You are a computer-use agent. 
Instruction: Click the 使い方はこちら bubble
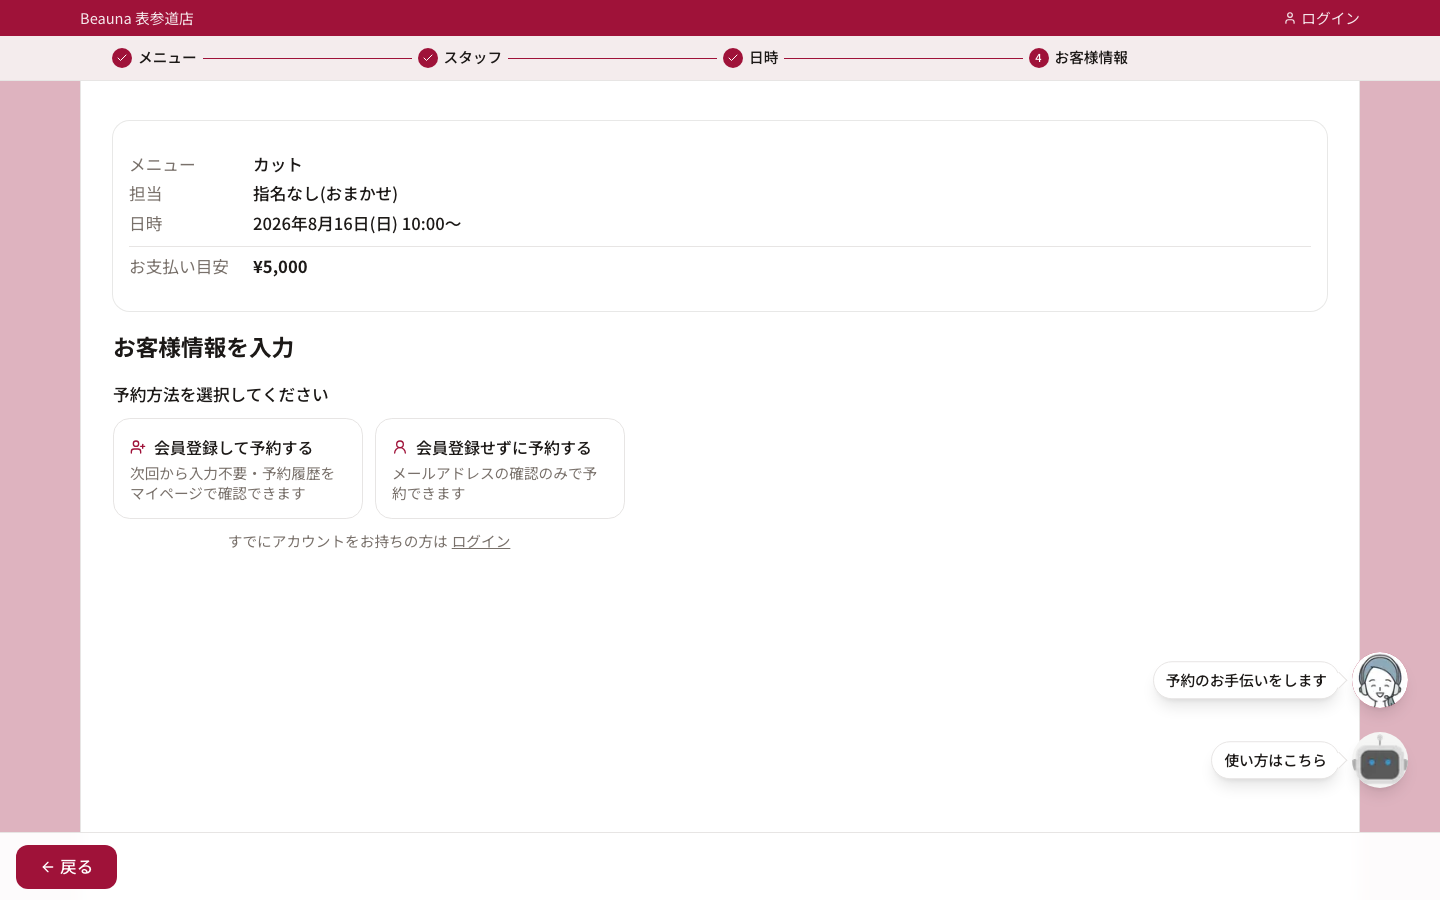(1275, 760)
